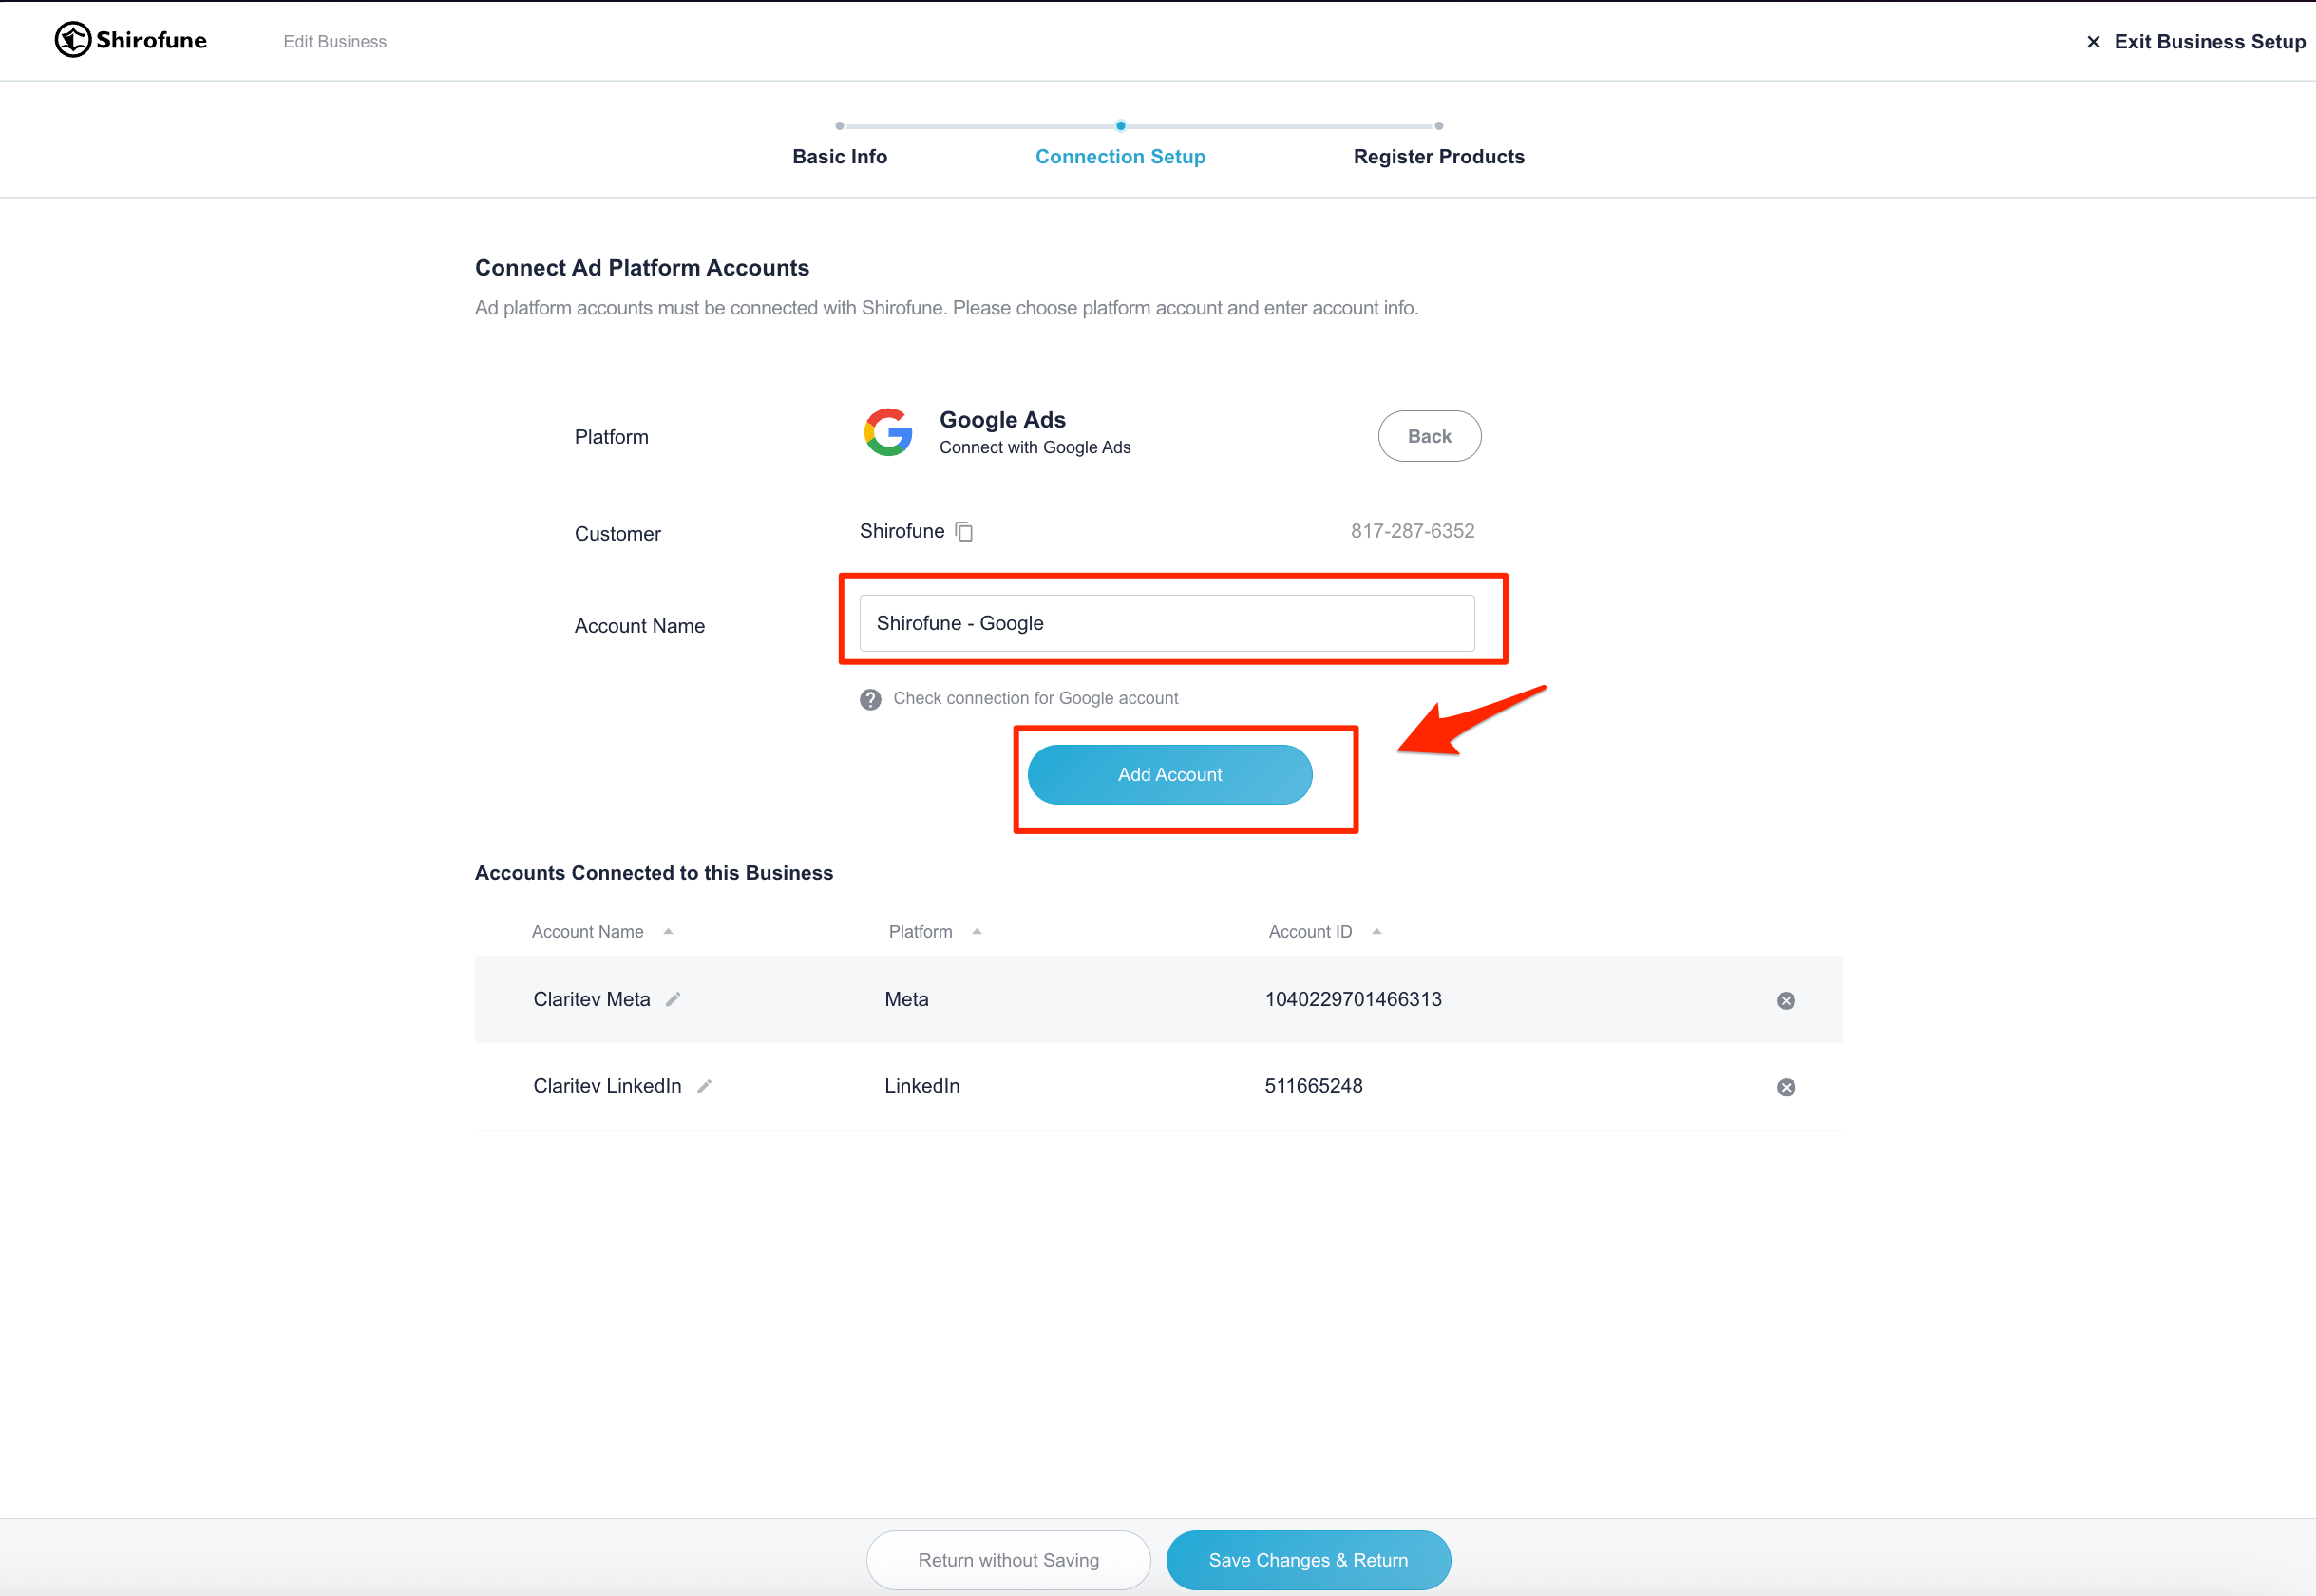2316x1596 pixels.
Task: Click the Claritev LinkedIn account name
Action: click(607, 1086)
